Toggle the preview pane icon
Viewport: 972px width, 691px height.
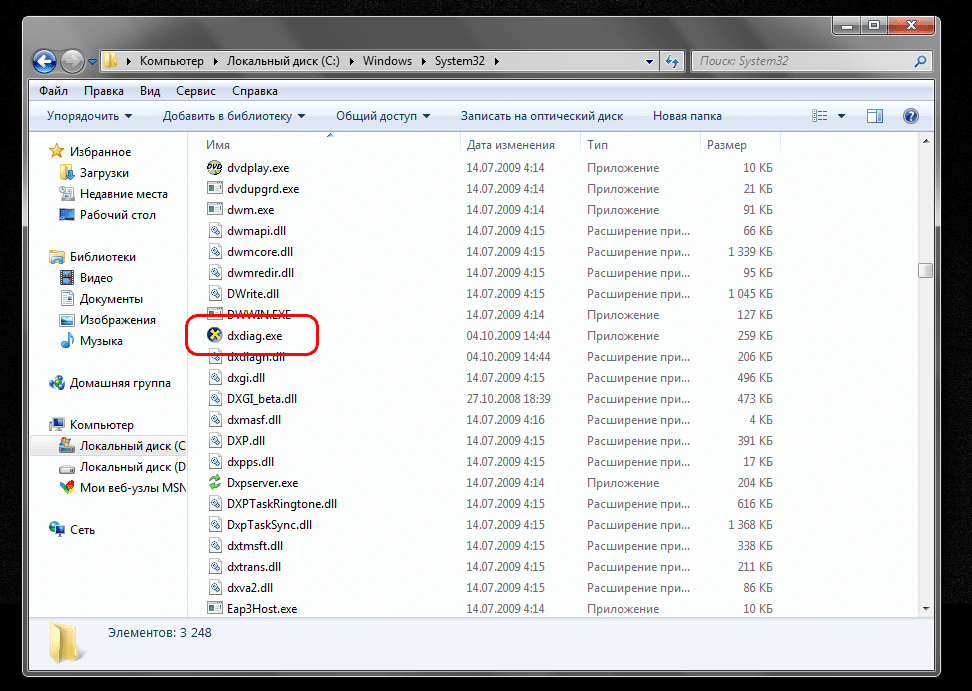pyautogui.click(x=875, y=116)
